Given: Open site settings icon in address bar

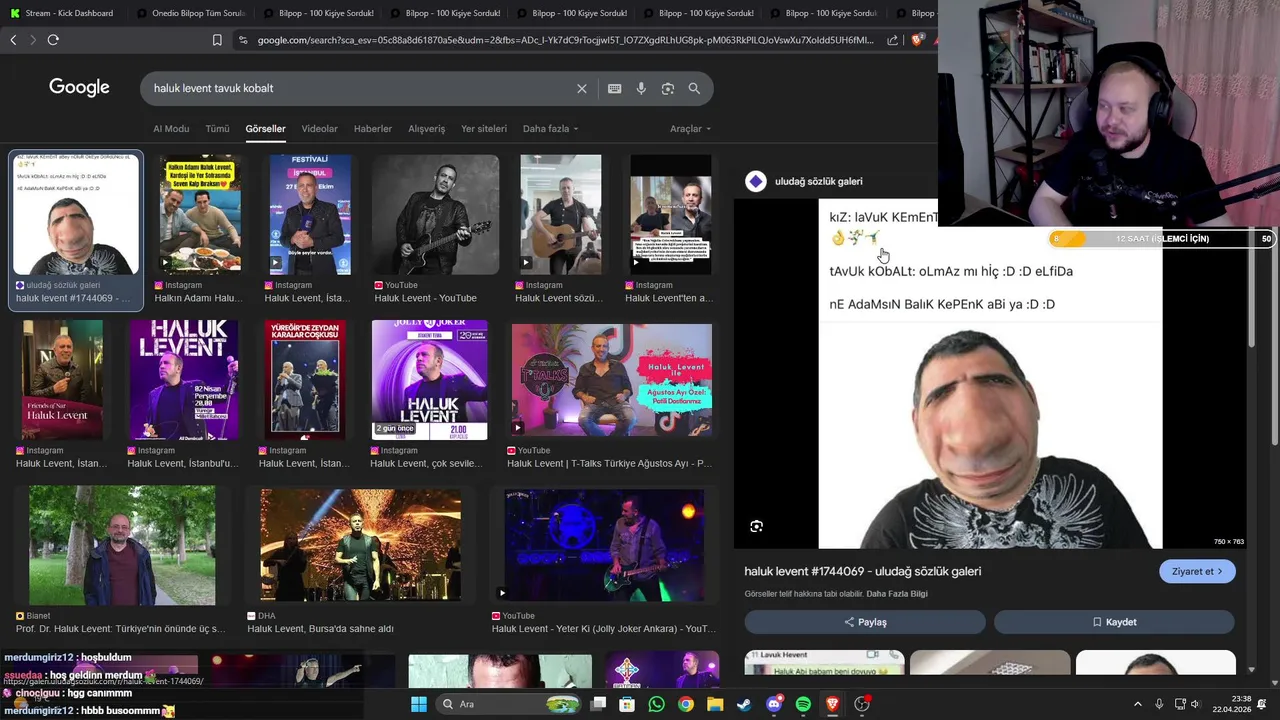Looking at the screenshot, I should [x=243, y=40].
